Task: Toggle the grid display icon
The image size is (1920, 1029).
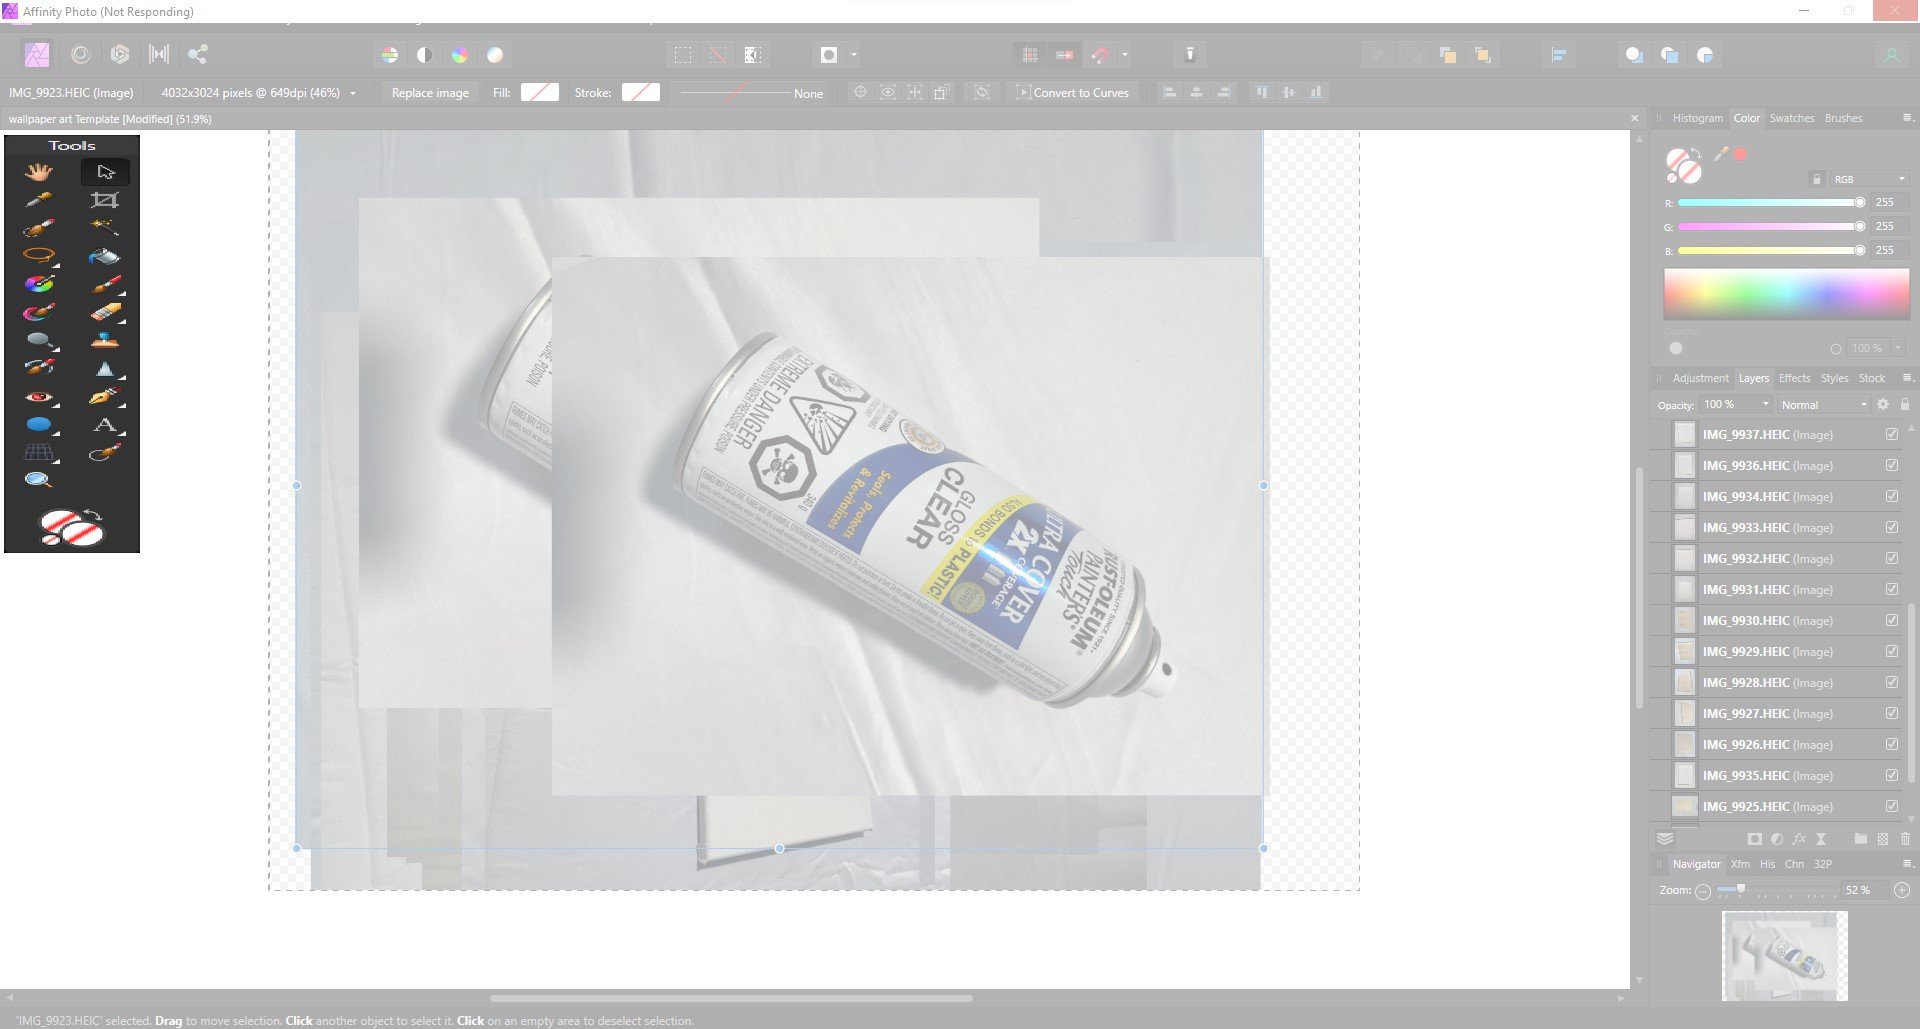Action: click(x=1030, y=55)
